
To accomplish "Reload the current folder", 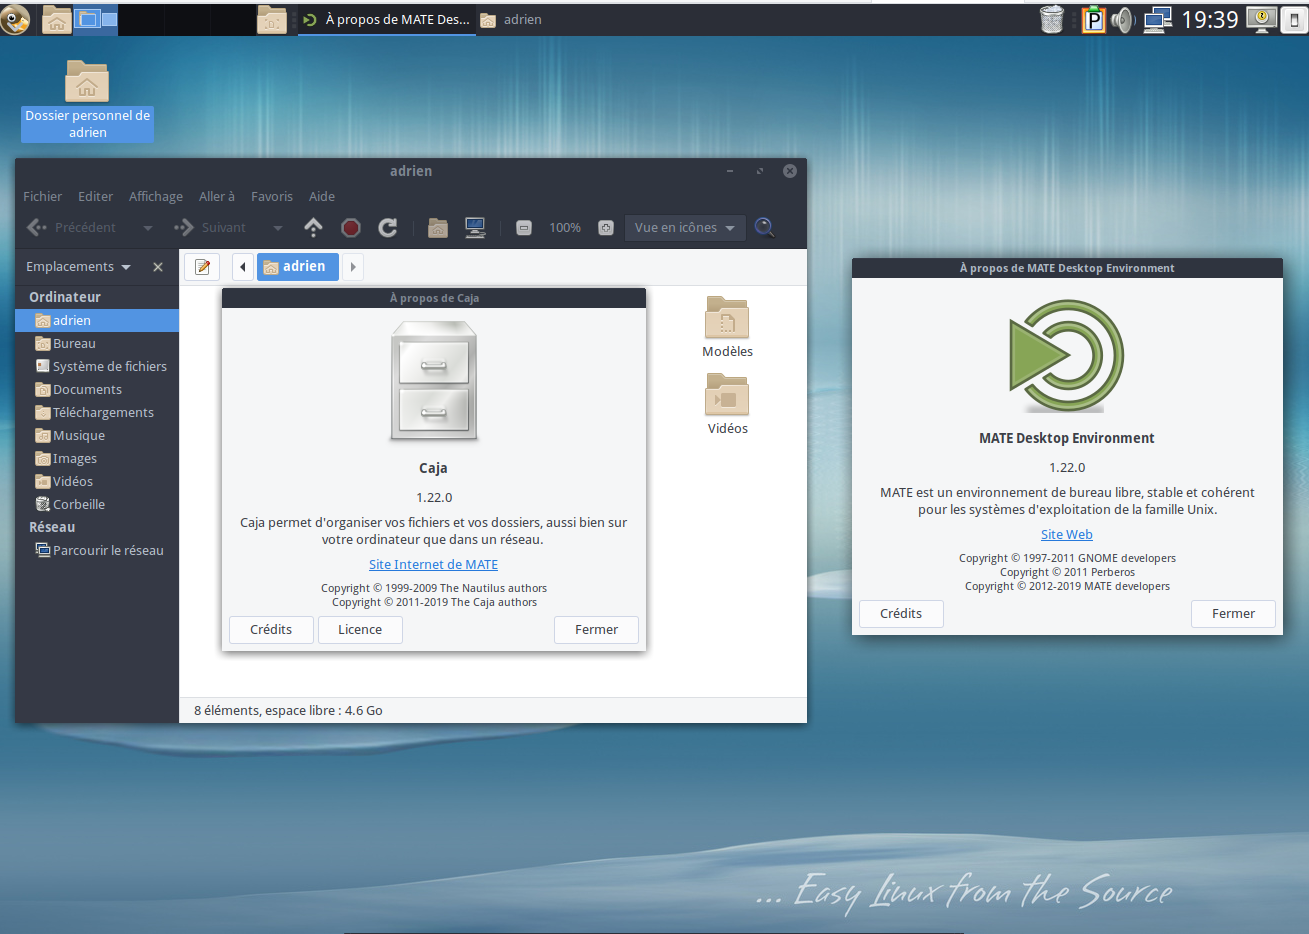I will pos(388,228).
